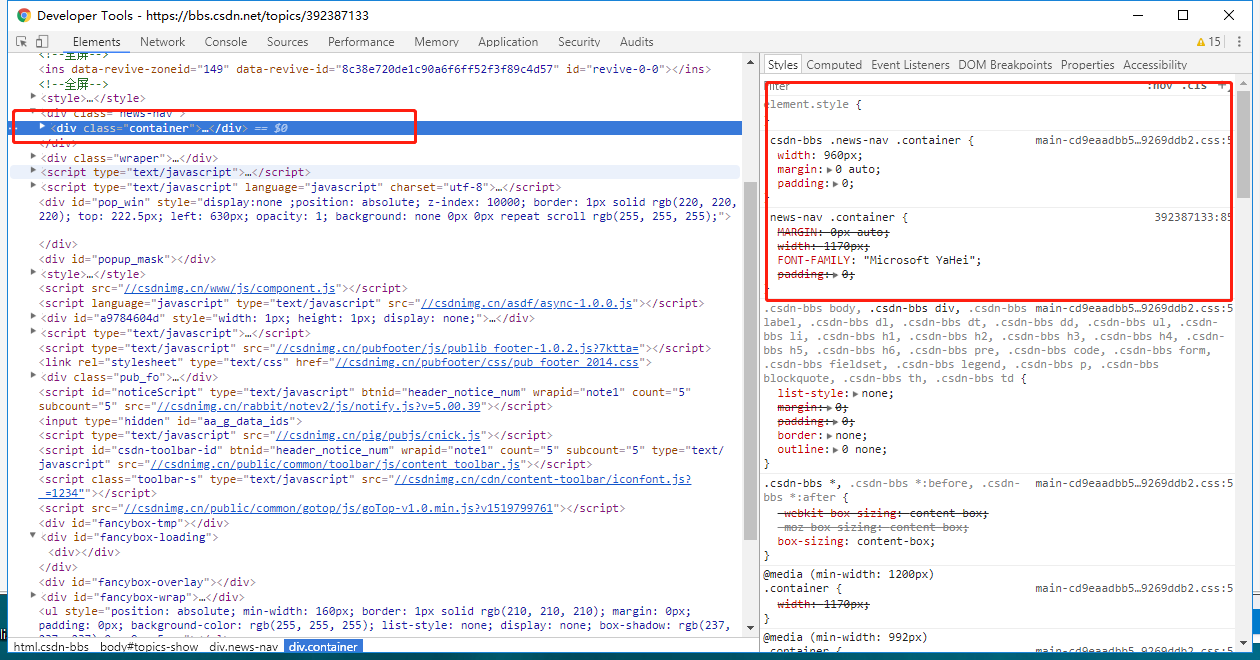Select the Performance tab
The width and height of the screenshot is (1260, 660).
(x=361, y=42)
